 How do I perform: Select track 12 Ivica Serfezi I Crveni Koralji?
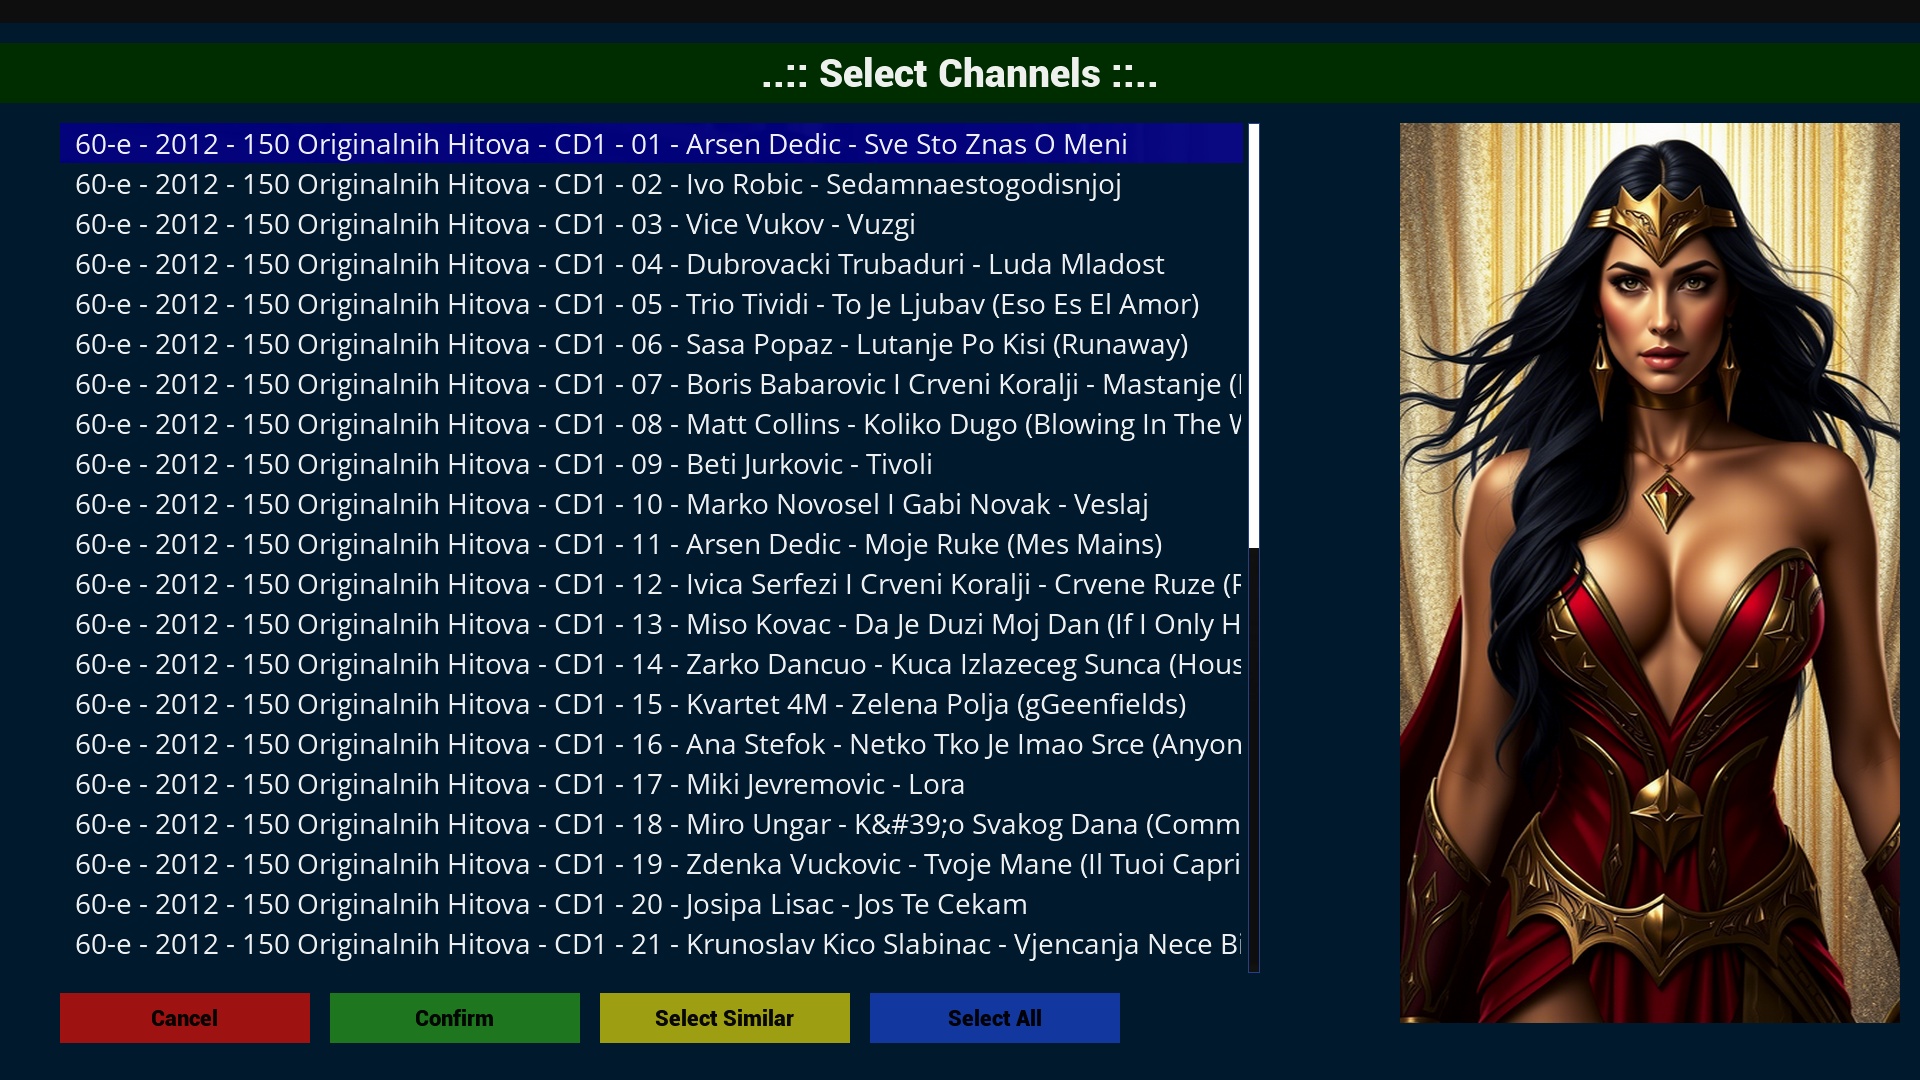point(651,584)
